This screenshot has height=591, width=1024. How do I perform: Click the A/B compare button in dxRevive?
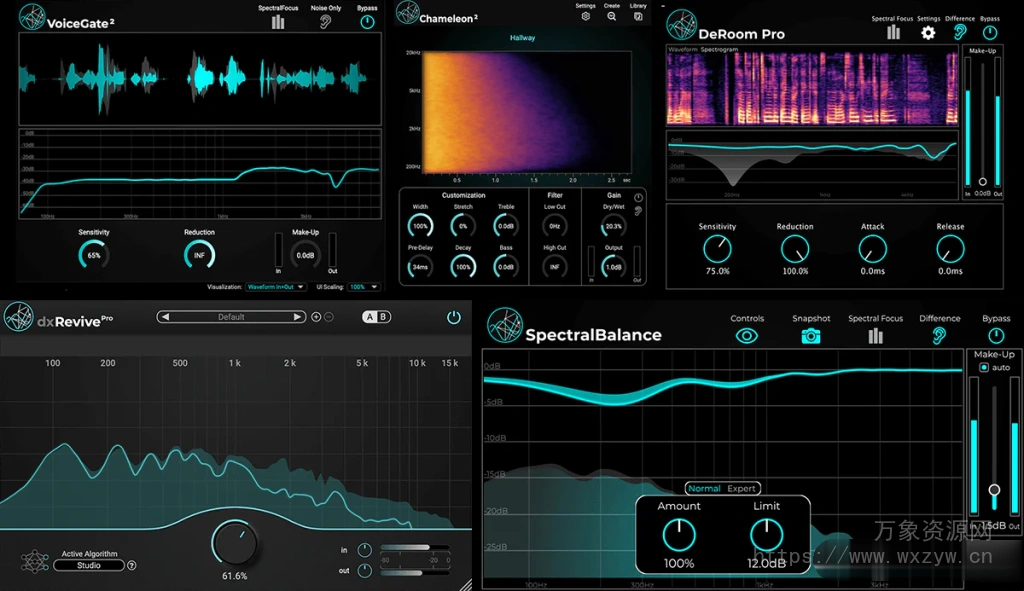(376, 317)
